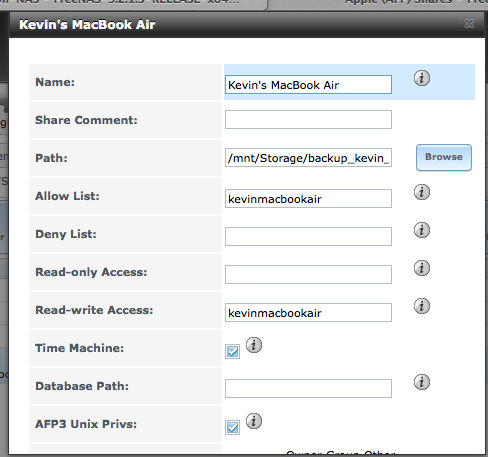Open the info icon next to Database Path
This screenshot has width=488, height=457.
tap(422, 382)
